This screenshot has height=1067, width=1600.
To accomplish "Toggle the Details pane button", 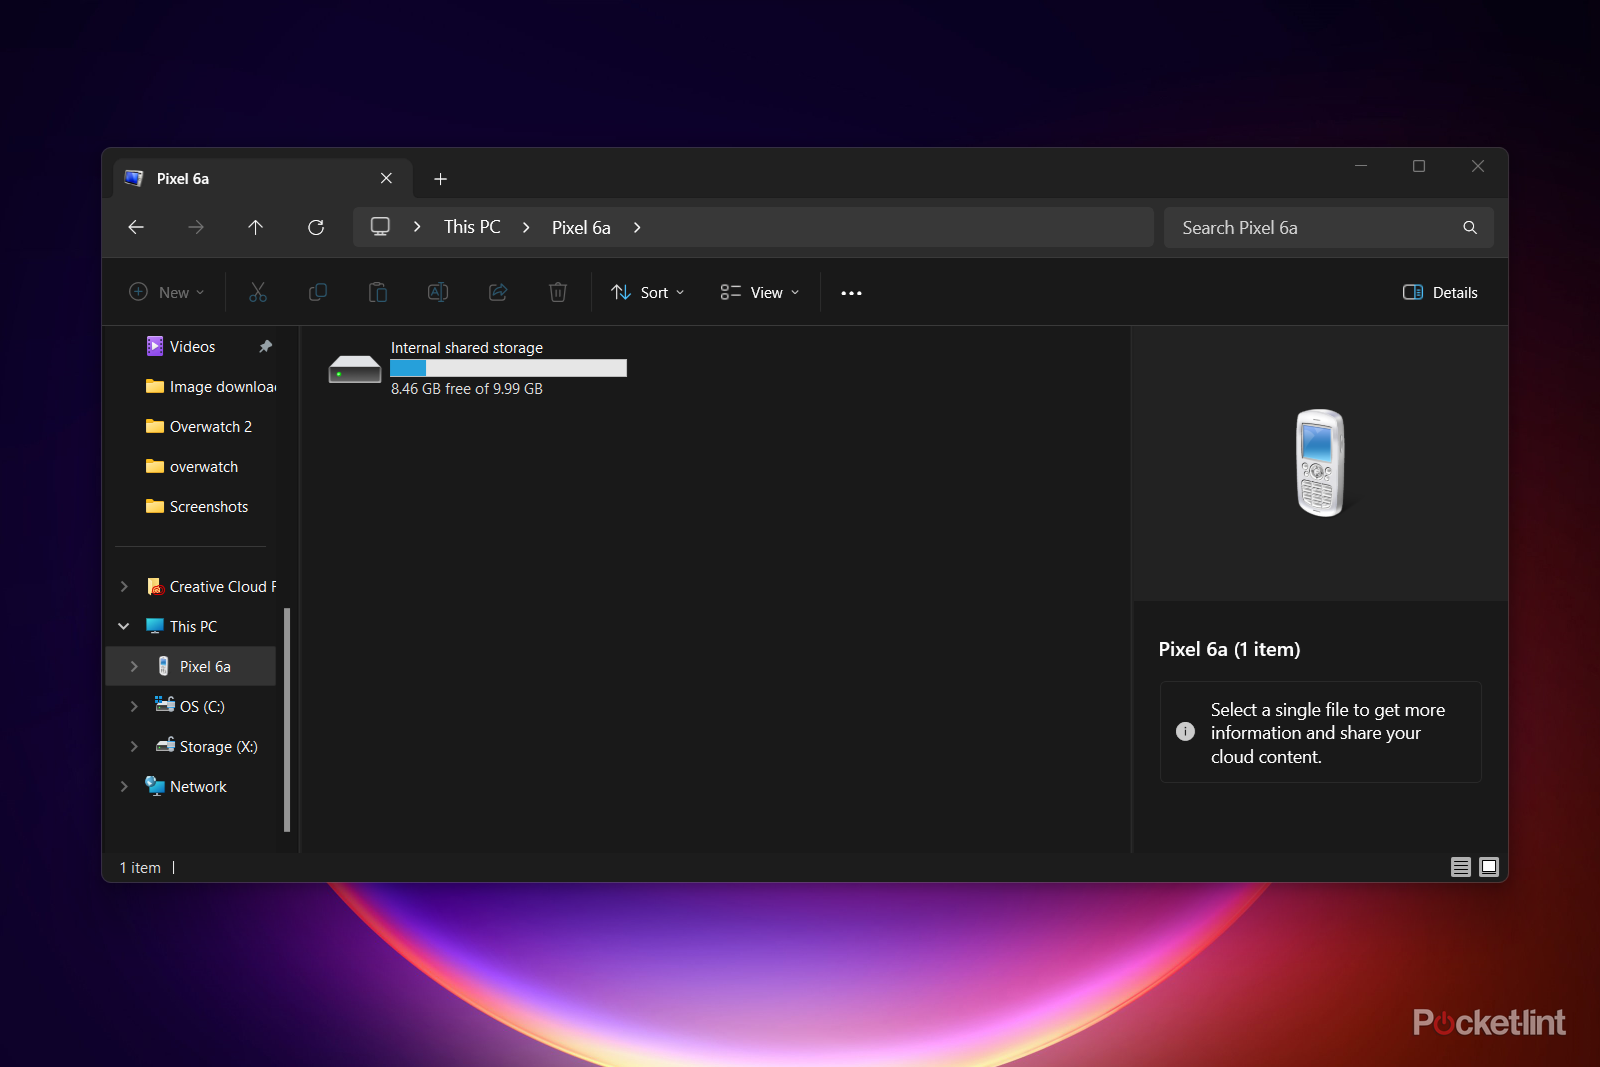I will point(1440,292).
